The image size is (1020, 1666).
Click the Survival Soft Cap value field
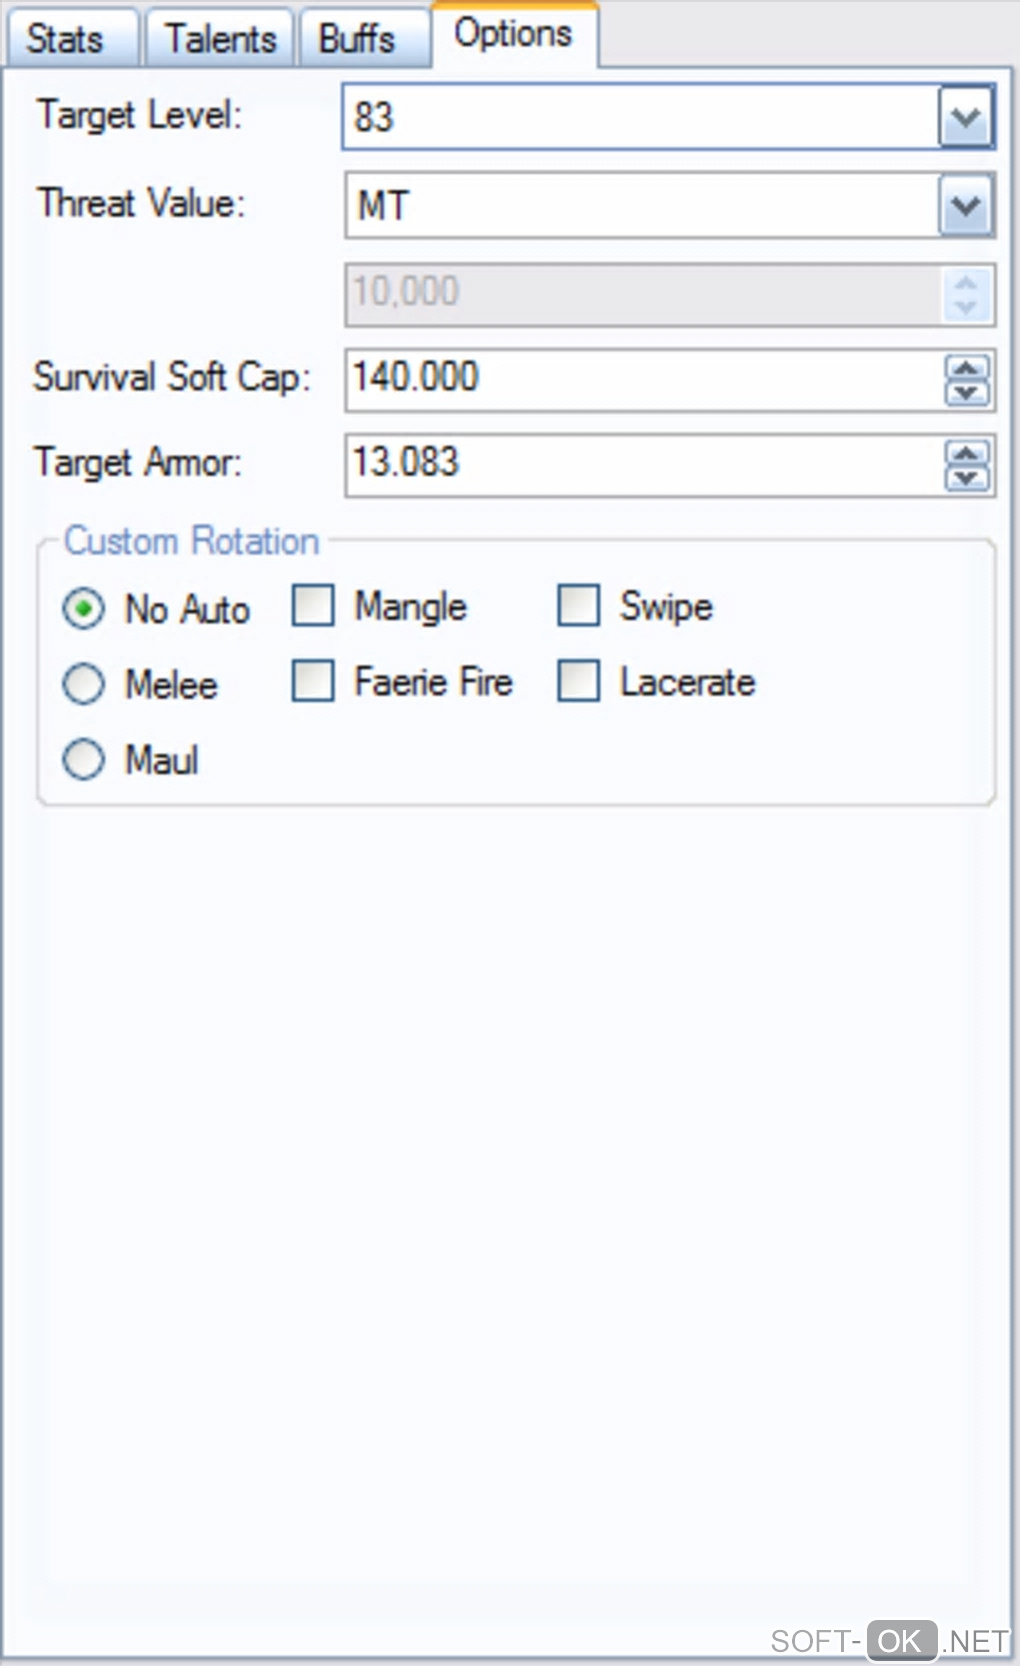coord(640,379)
